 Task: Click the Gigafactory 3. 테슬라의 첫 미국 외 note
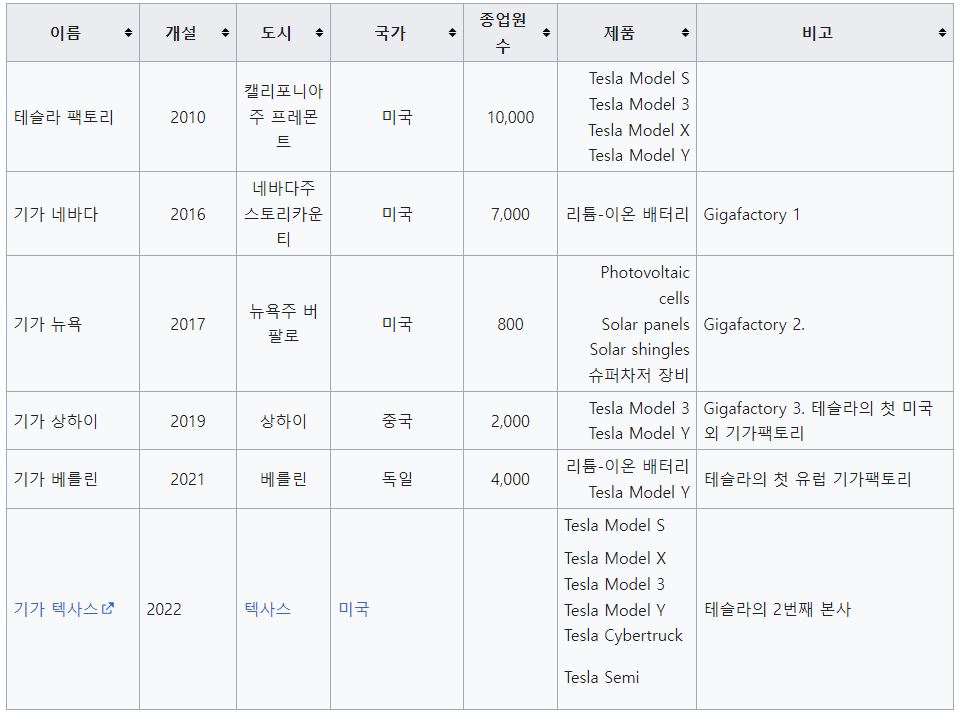tap(818, 420)
